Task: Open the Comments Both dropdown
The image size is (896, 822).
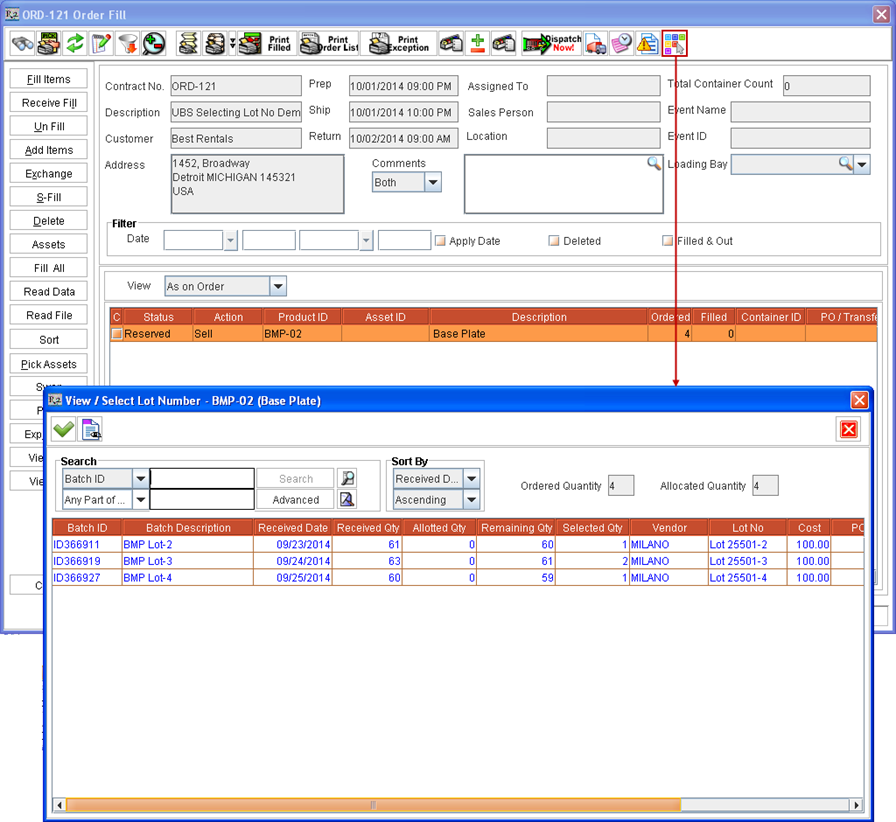Action: 433,181
